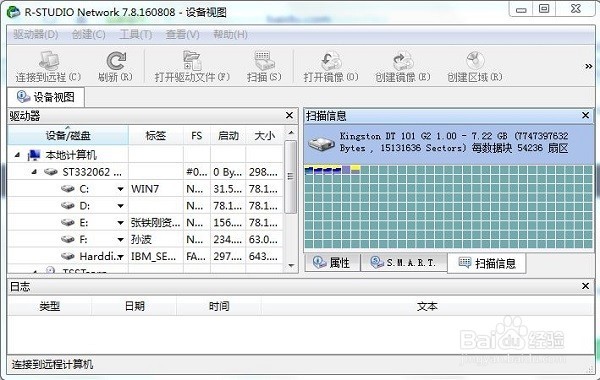Open the dropdown arrow for Harddi.. partition
Viewport: 600px width, 380px height.
tap(121, 256)
